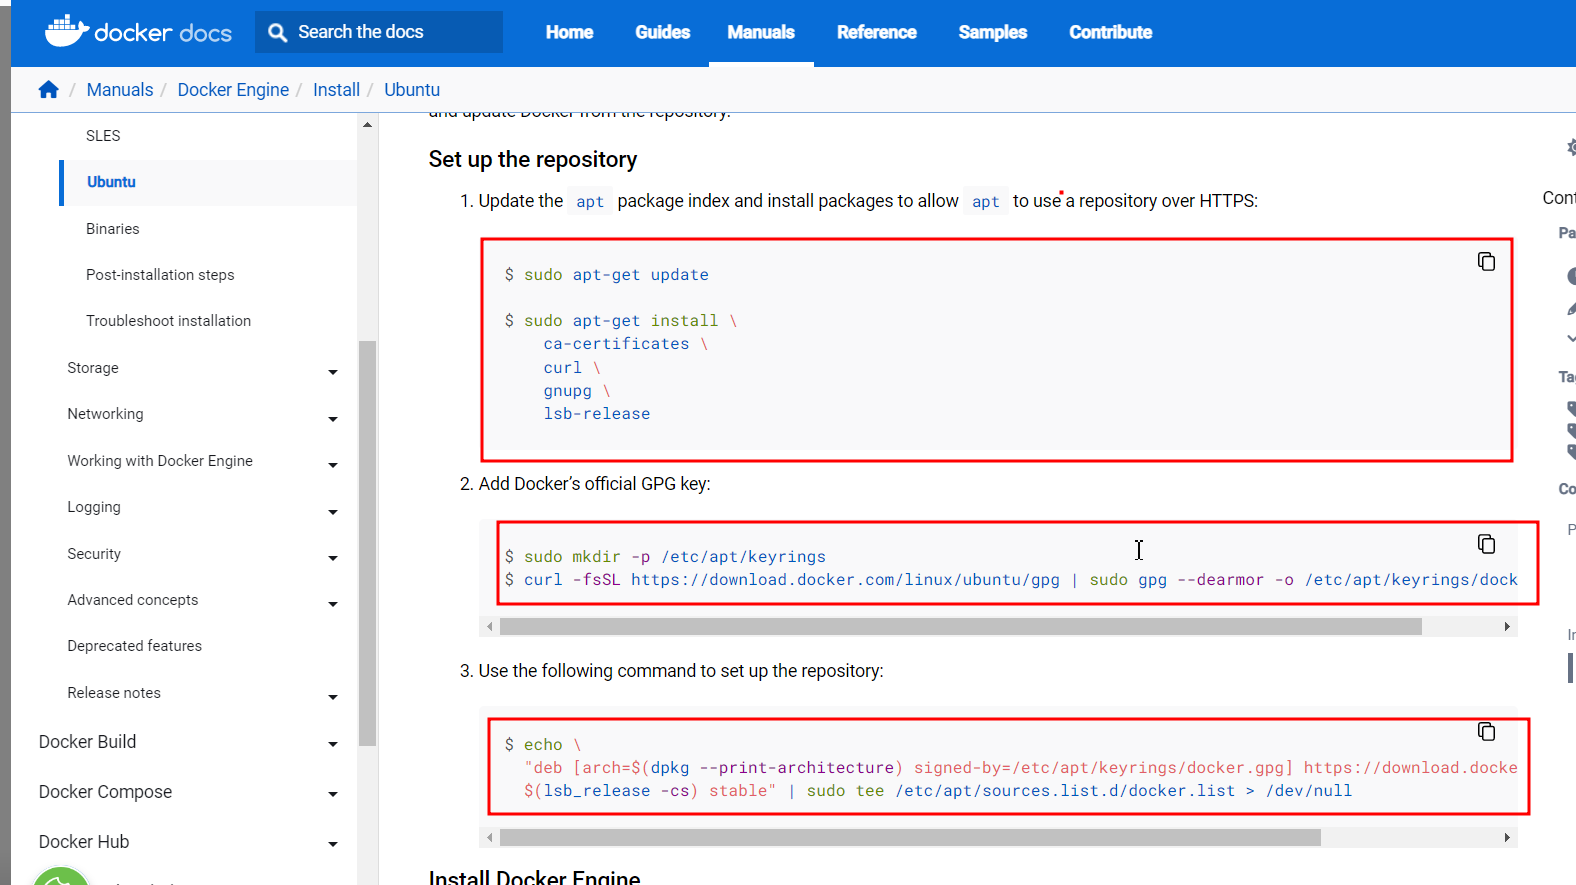This screenshot has width=1576, height=885.
Task: Click GPG code block scroll-right arrow
Action: point(1507,627)
